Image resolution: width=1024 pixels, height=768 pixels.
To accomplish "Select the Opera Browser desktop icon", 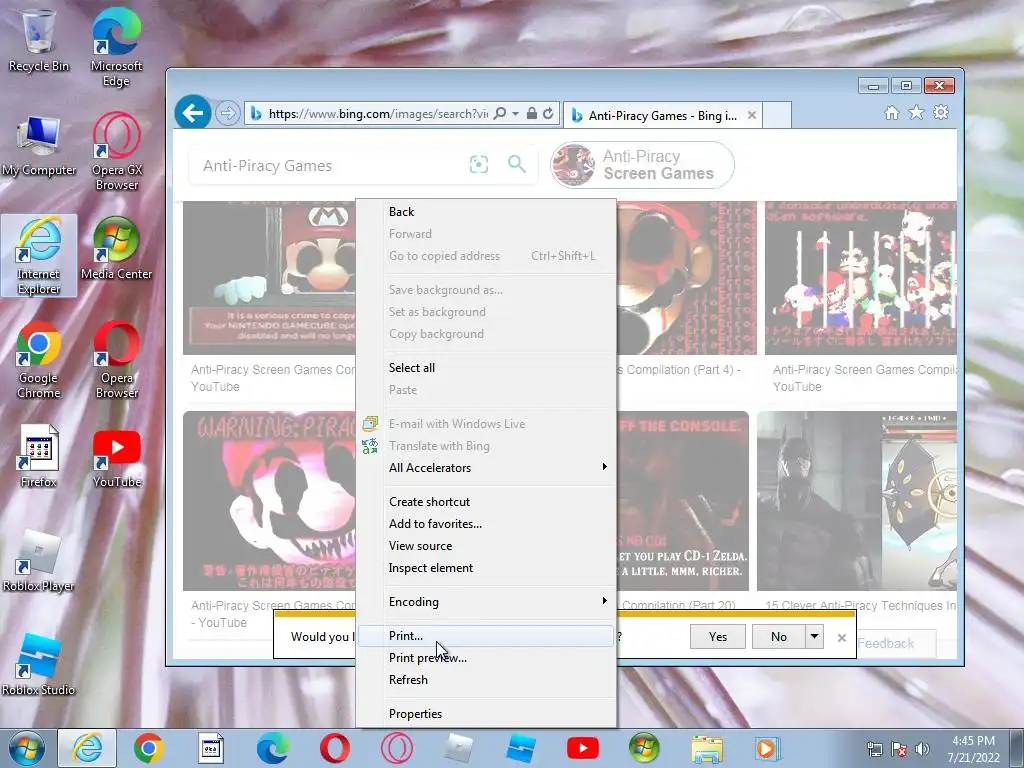I will [117, 360].
